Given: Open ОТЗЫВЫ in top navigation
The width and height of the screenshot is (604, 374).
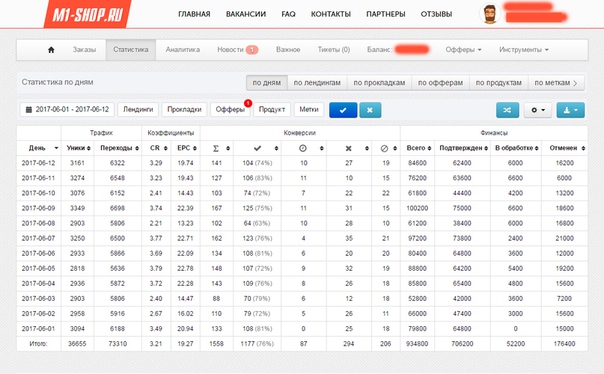Looking at the screenshot, I should click(436, 14).
